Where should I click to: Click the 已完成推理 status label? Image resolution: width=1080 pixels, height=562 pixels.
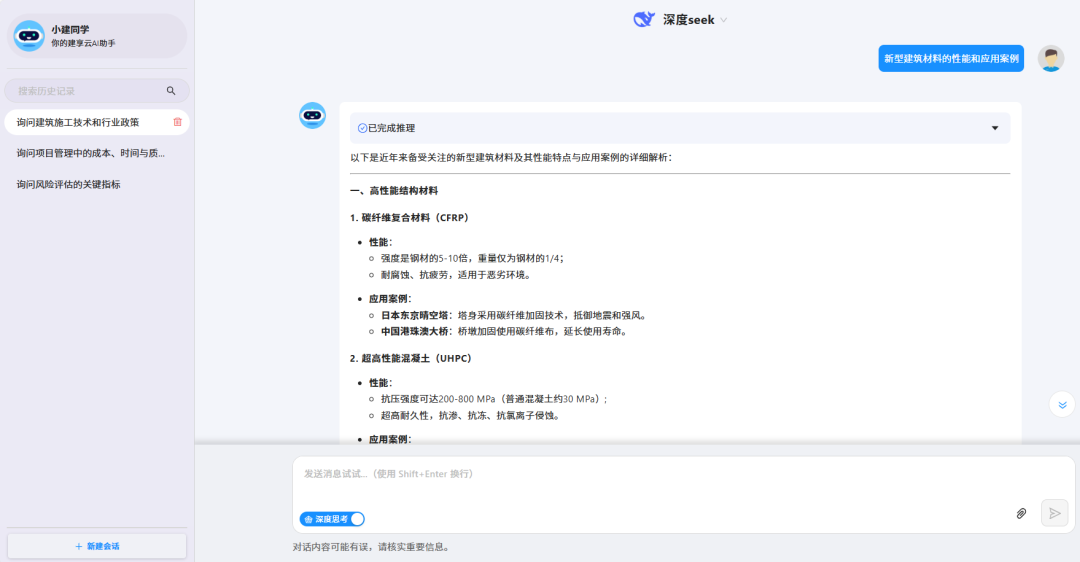coord(387,128)
